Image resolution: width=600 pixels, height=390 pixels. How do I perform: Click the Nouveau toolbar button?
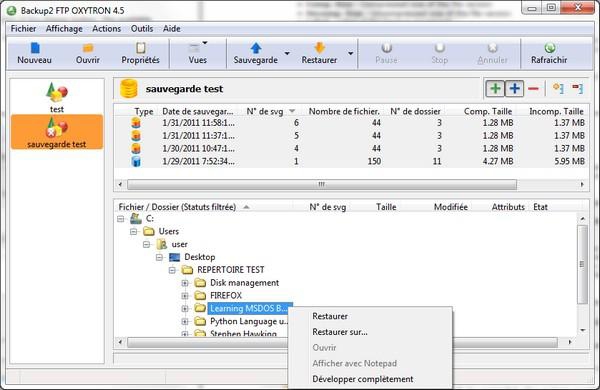click(34, 53)
